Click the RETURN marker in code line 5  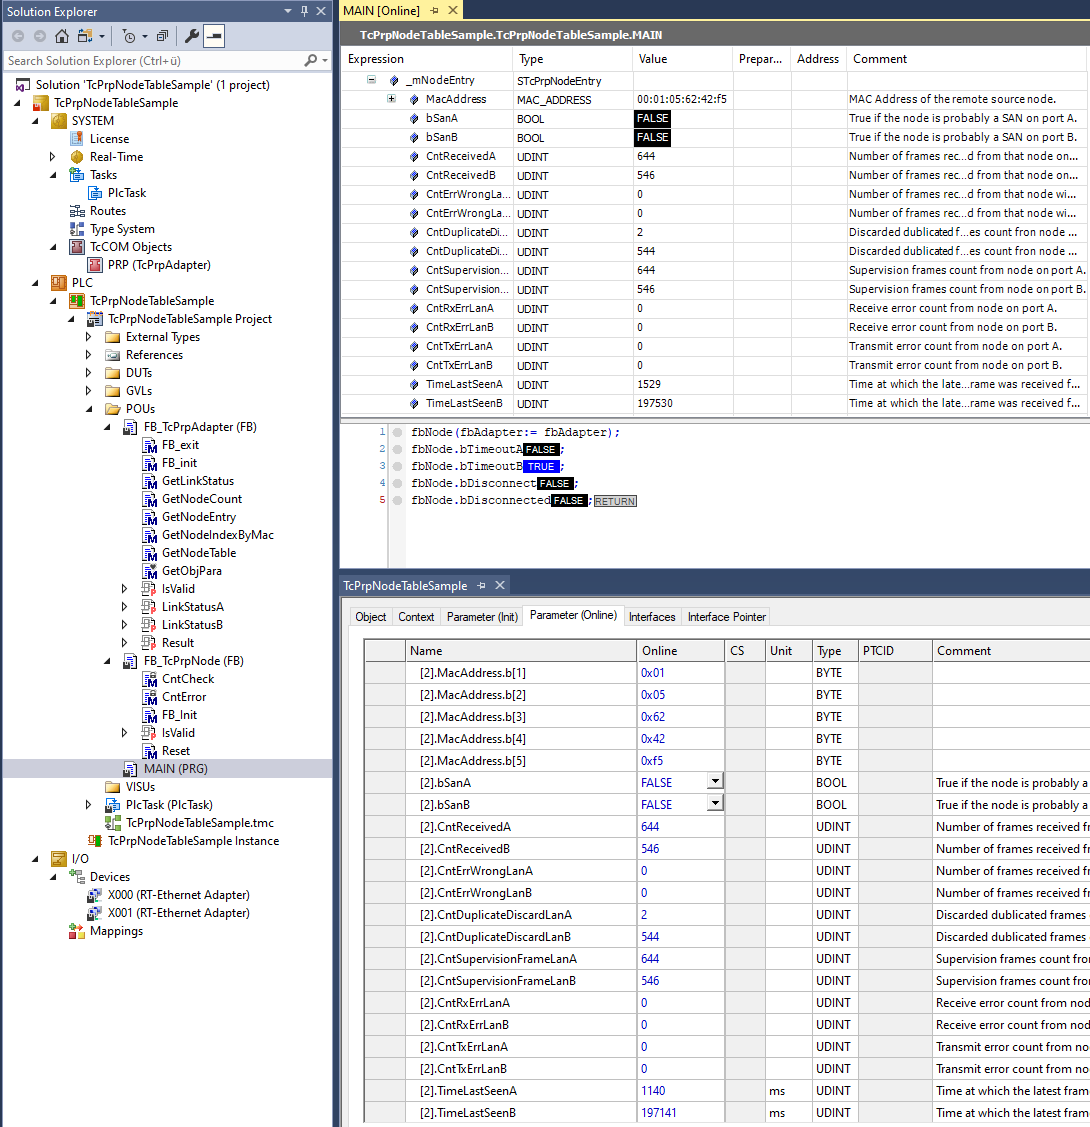click(x=615, y=501)
